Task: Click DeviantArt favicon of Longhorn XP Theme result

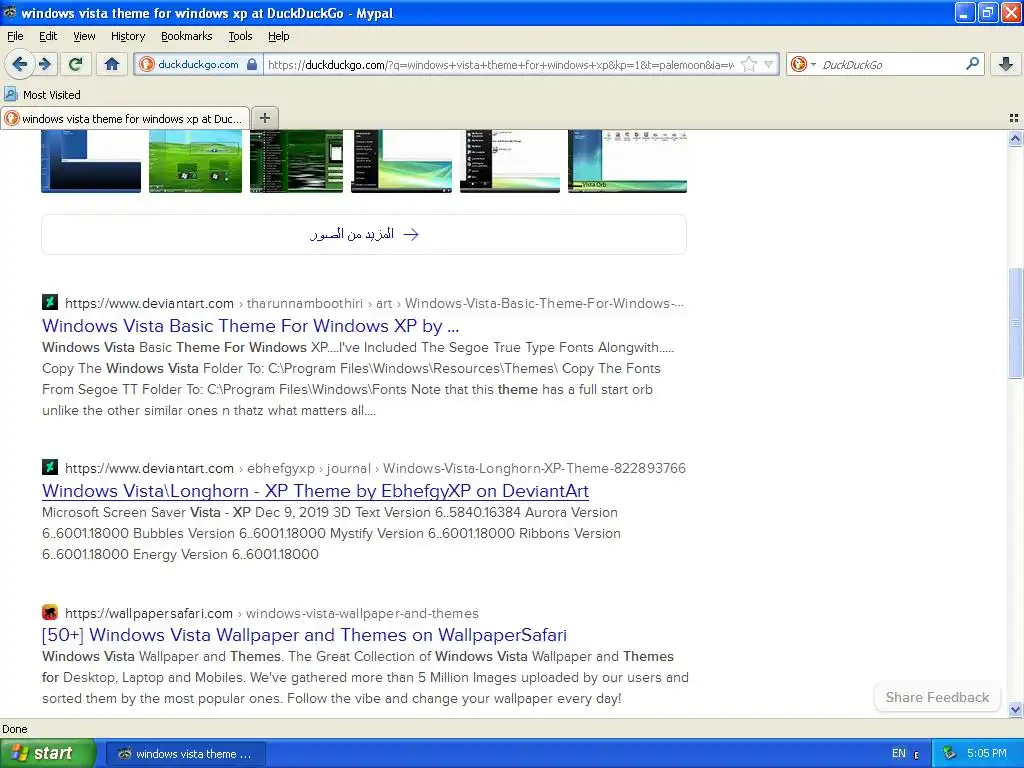Action: (50, 468)
